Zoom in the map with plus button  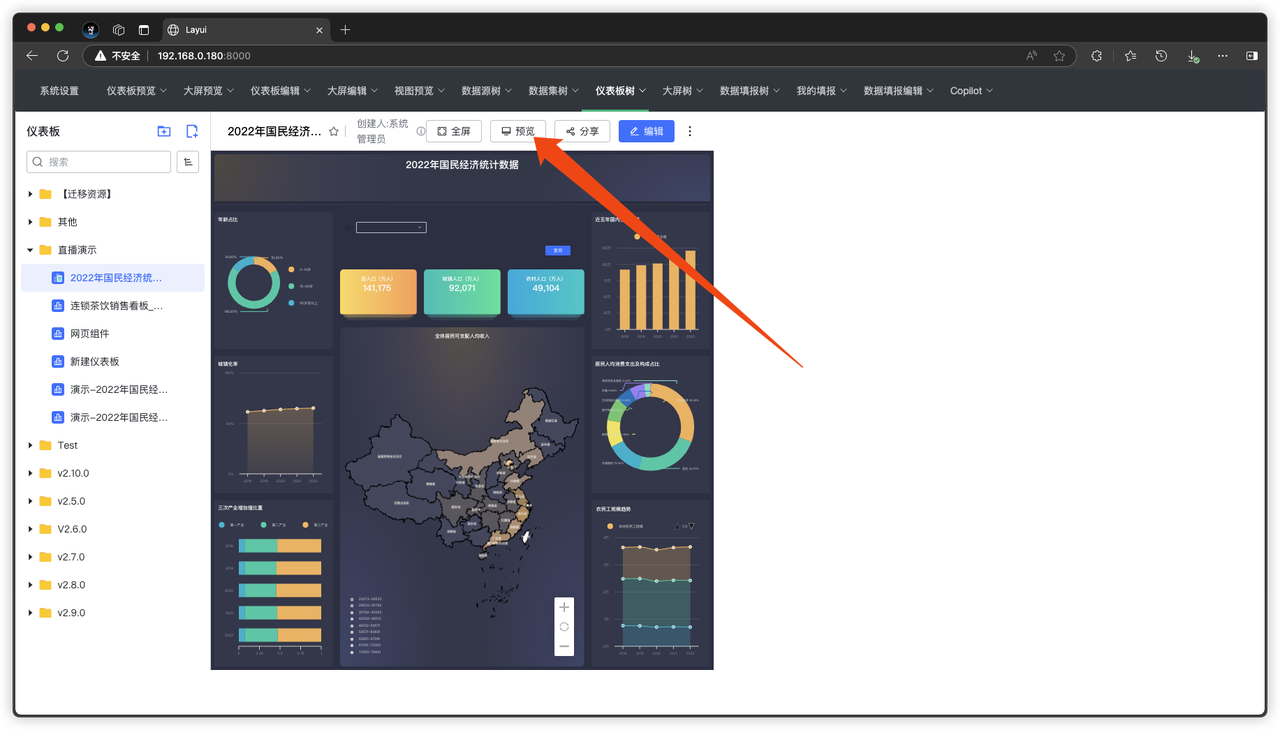tap(564, 607)
